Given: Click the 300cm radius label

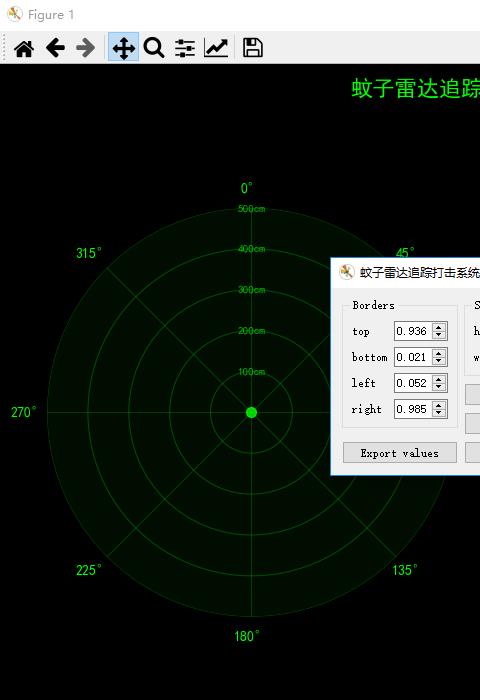Looking at the screenshot, I should pos(251,290).
